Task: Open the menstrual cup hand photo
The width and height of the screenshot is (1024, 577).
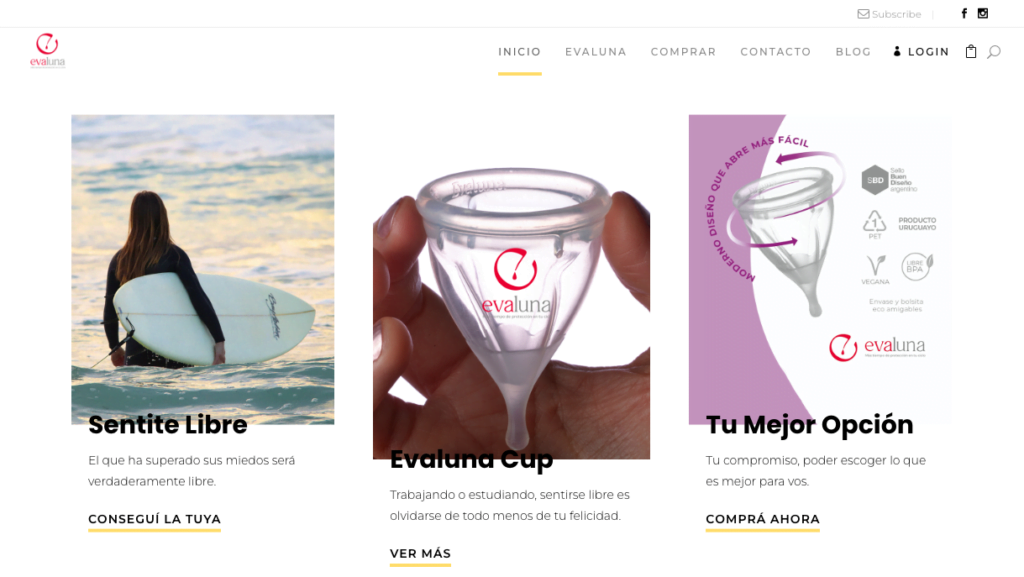Action: click(x=511, y=313)
